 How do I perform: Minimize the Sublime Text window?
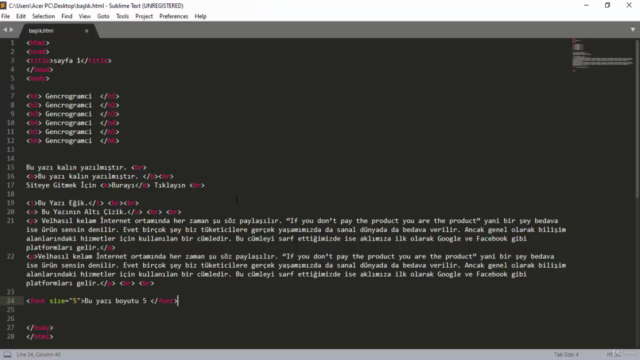click(x=586, y=5)
